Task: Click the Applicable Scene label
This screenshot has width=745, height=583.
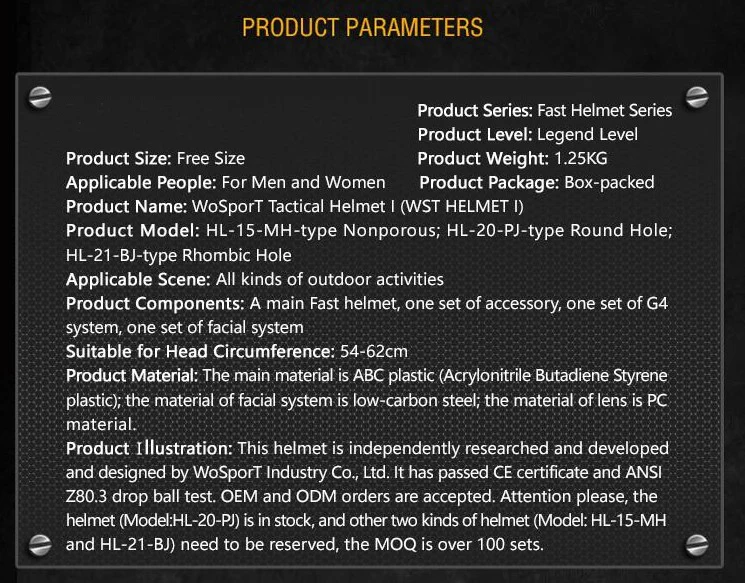Action: [138, 279]
